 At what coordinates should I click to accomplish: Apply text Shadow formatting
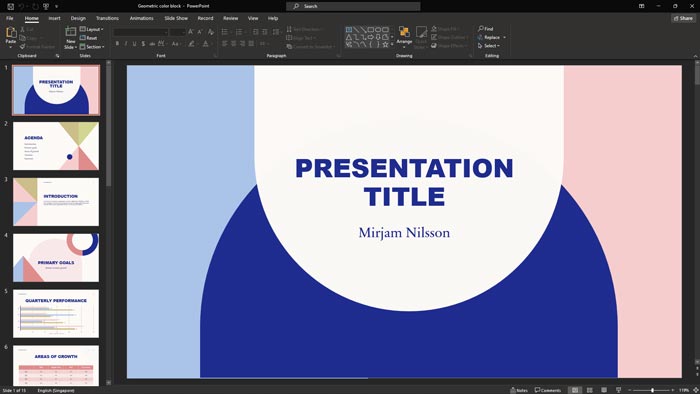tap(143, 44)
